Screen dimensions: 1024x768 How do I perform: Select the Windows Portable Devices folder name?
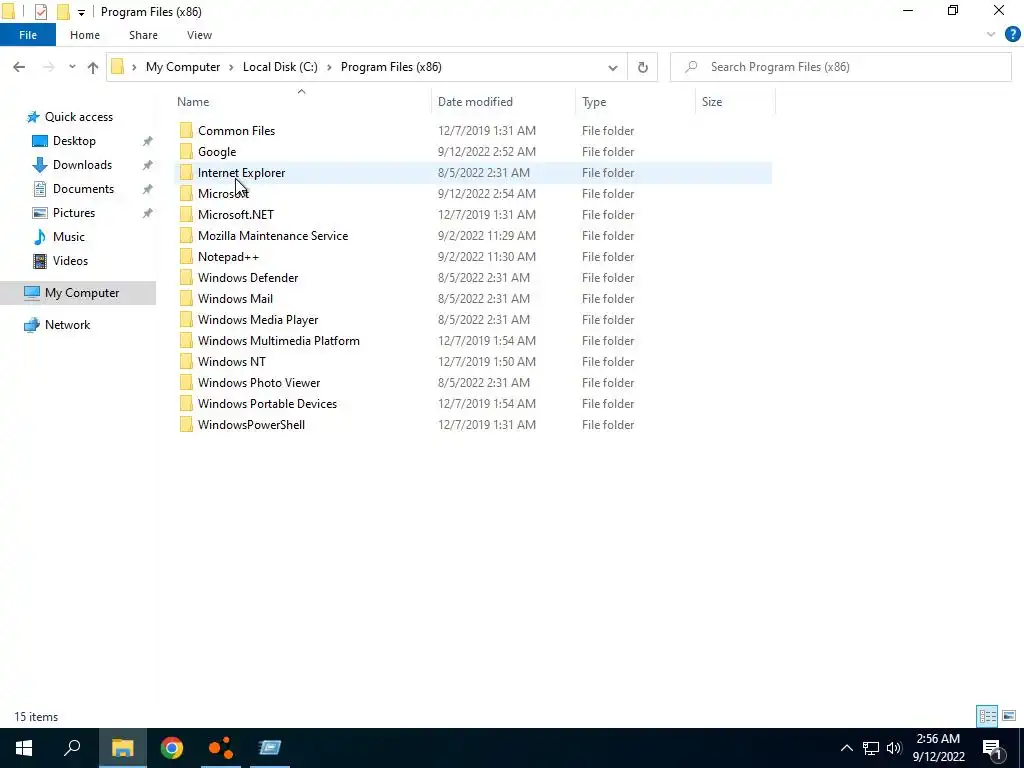click(267, 404)
